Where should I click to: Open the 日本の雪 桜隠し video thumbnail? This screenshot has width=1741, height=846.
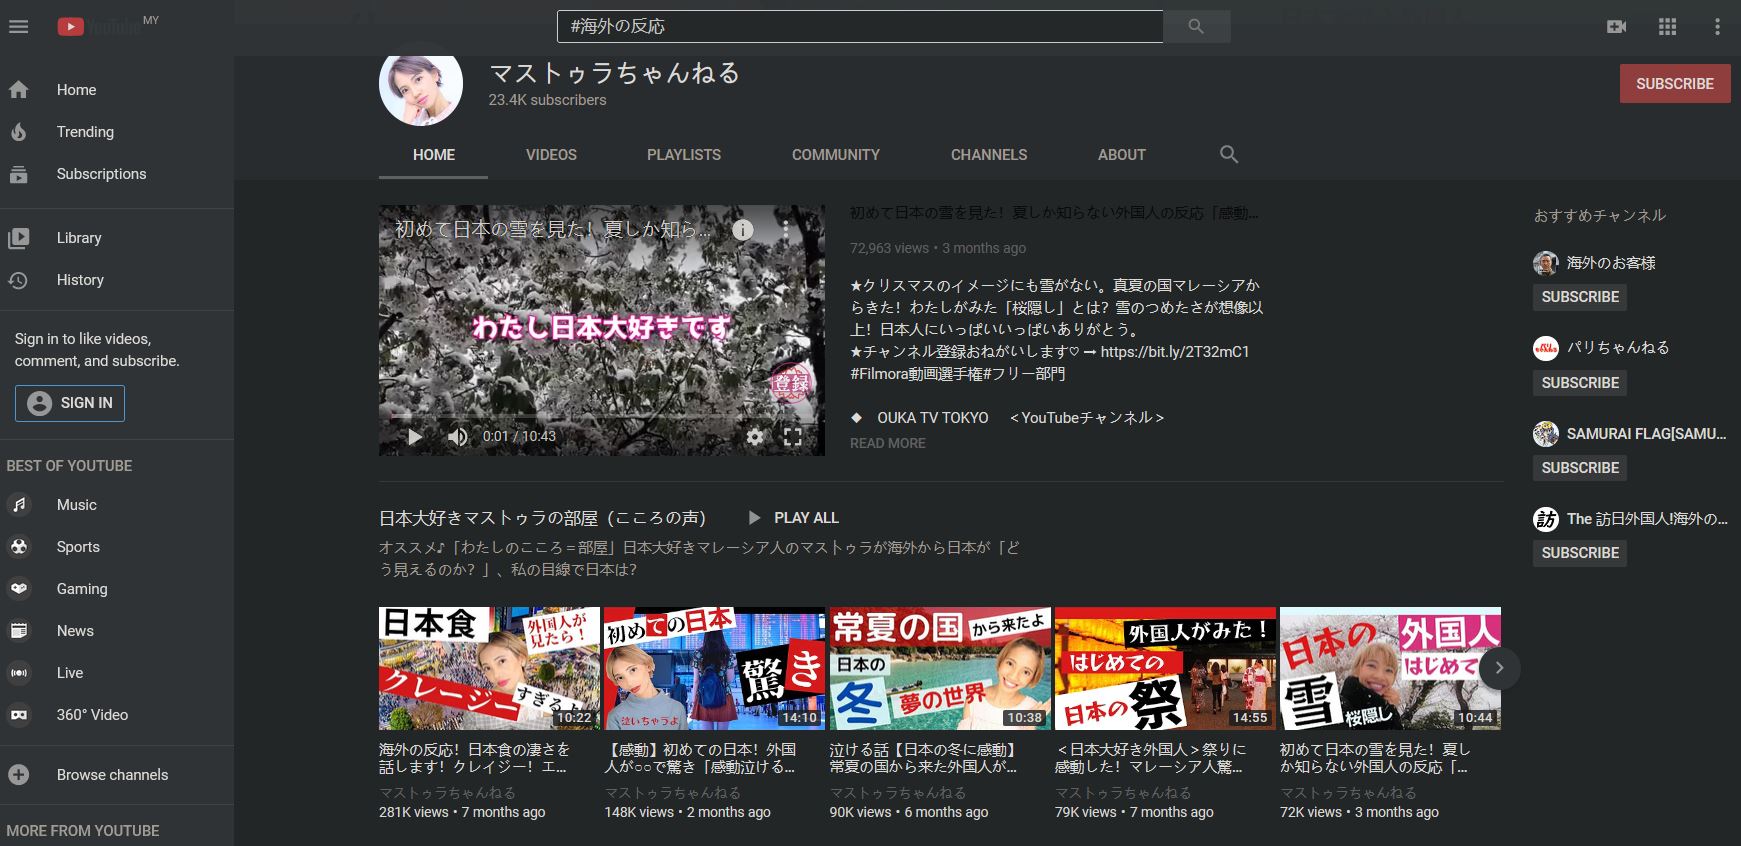[x=1390, y=668]
